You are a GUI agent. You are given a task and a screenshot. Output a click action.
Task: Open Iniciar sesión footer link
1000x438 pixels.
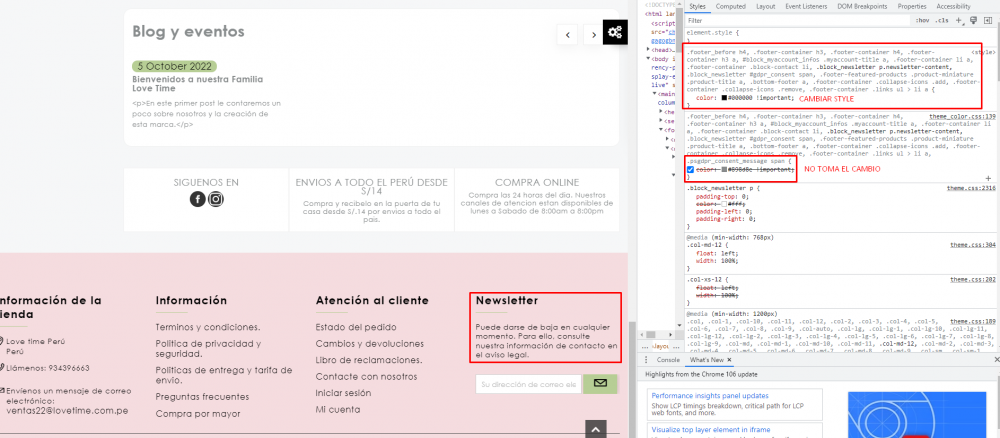coord(343,393)
